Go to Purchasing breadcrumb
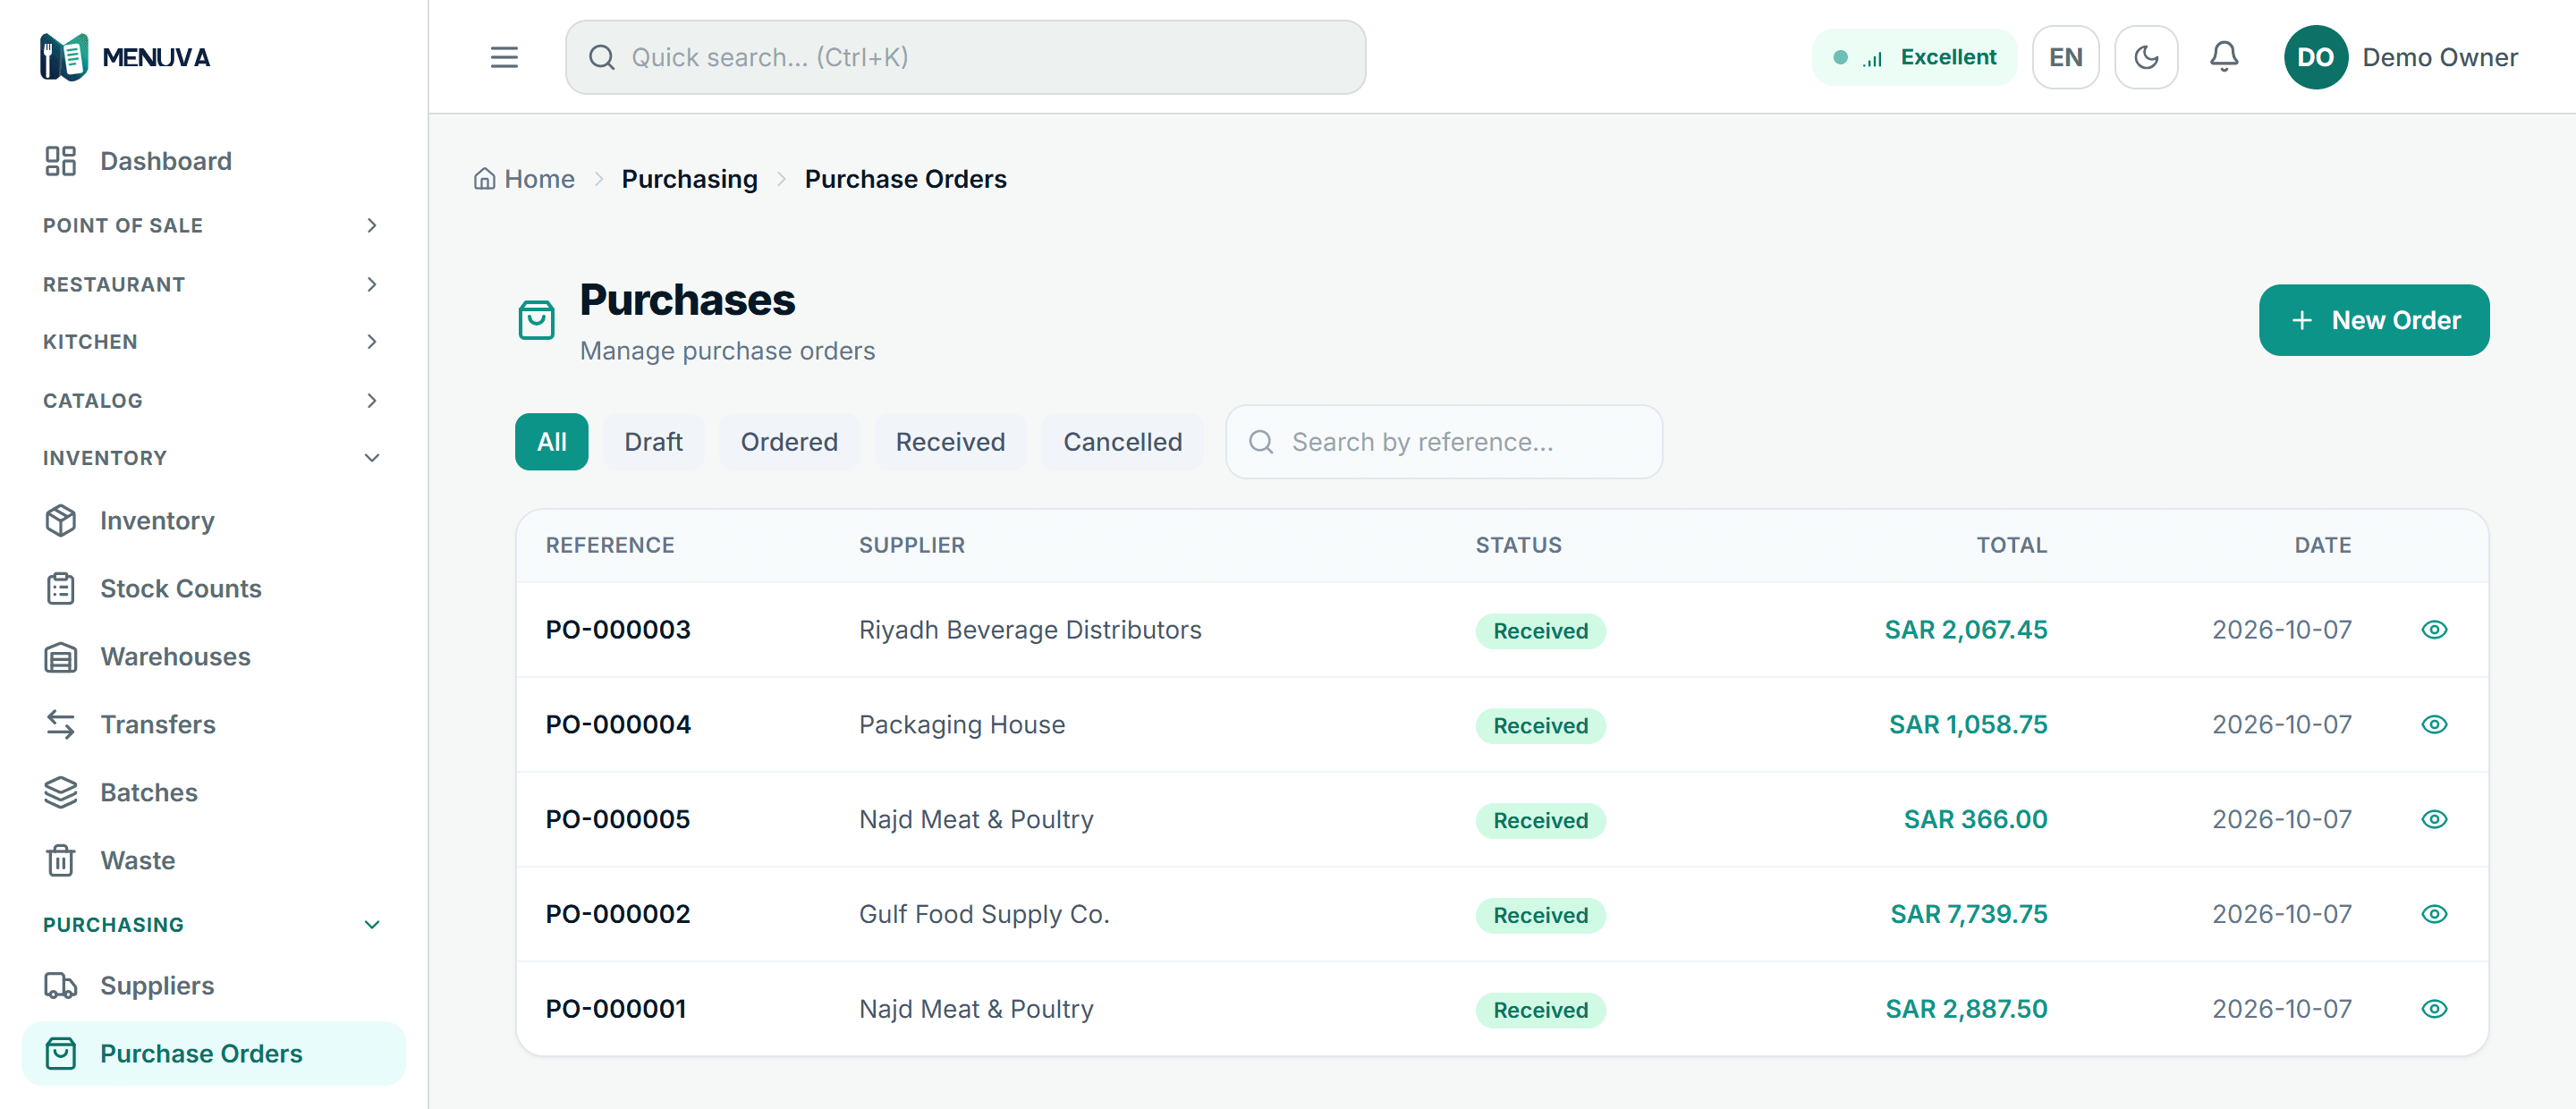The height and width of the screenshot is (1109, 2576). (x=689, y=179)
